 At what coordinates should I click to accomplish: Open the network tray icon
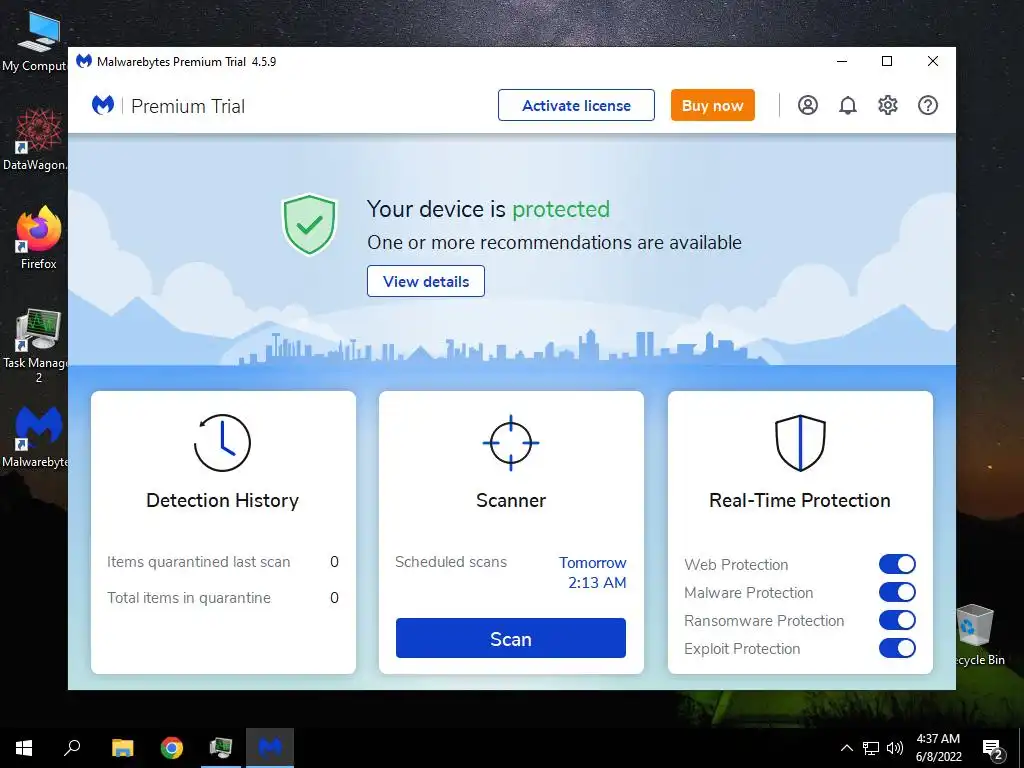[871, 748]
